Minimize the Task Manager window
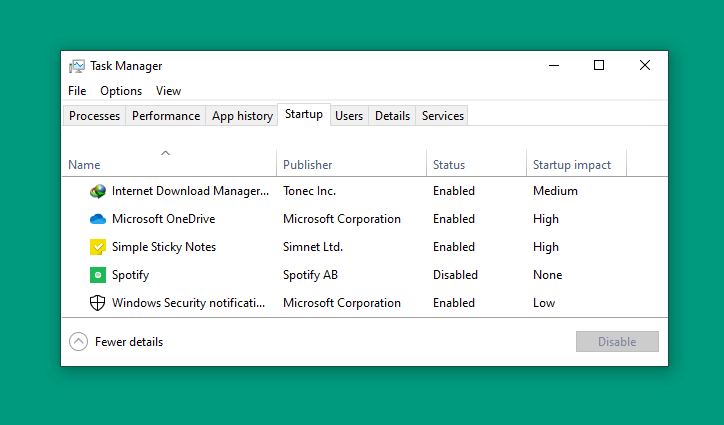Image resolution: width=724 pixels, height=425 pixels. tap(554, 66)
